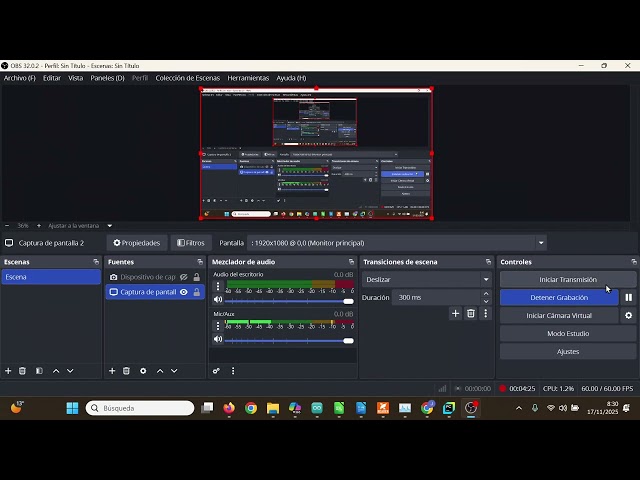Delete transition with trash icon

click(x=471, y=313)
